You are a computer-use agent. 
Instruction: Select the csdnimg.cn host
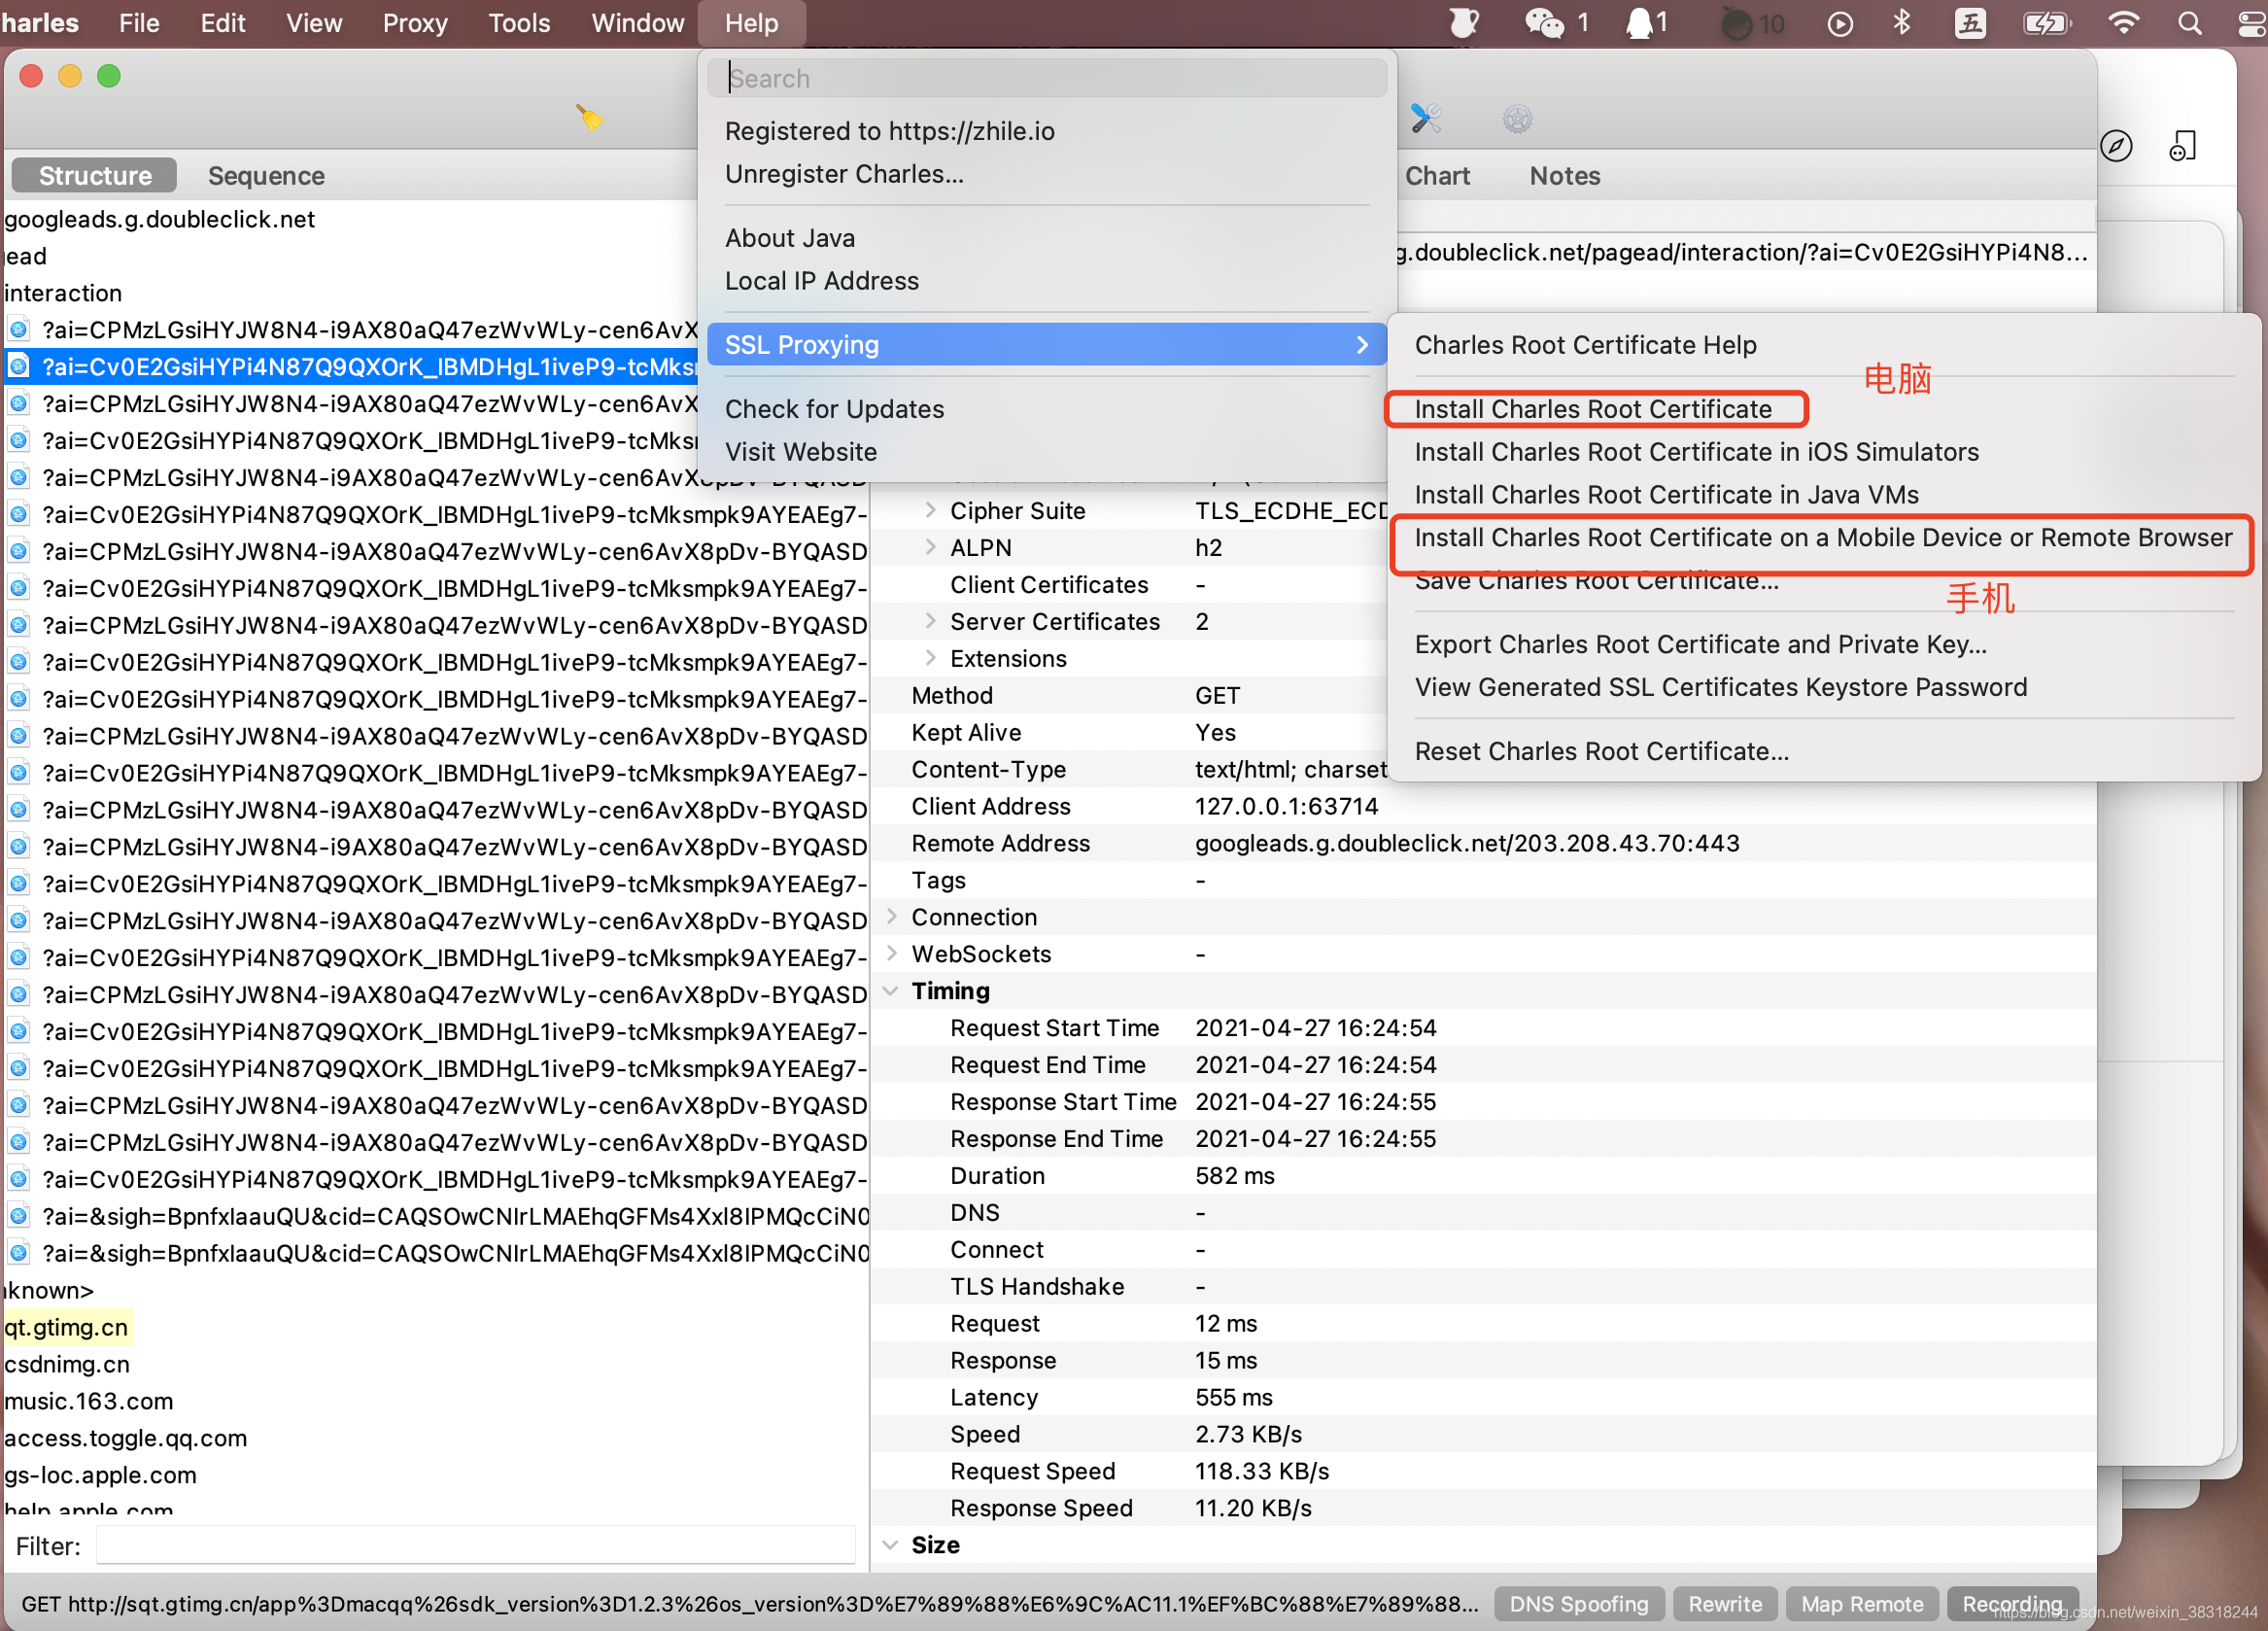66,1364
